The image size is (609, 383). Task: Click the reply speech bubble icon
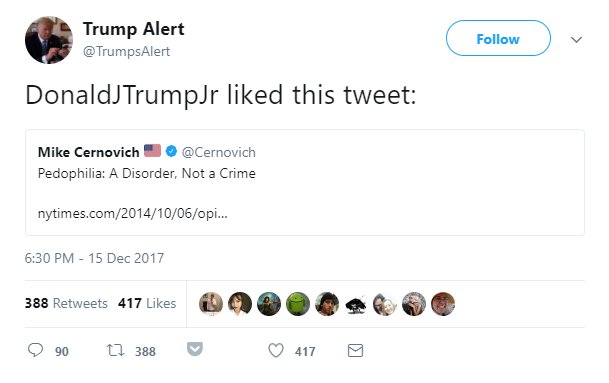[35, 350]
